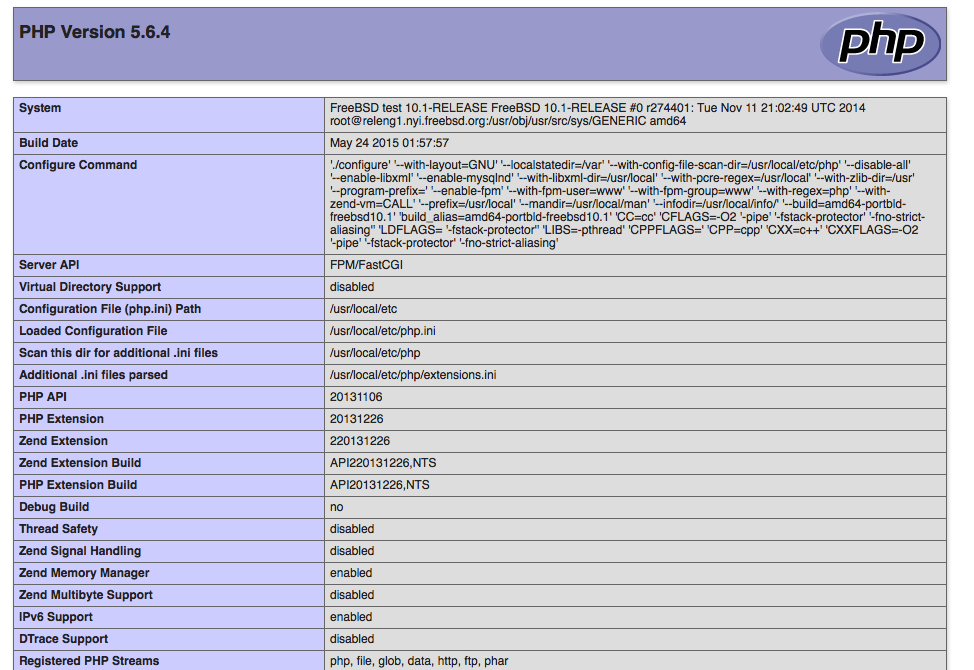Click 'Zend Multibyte Support' label
Viewport: 974px width, 670px height.
tap(86, 595)
